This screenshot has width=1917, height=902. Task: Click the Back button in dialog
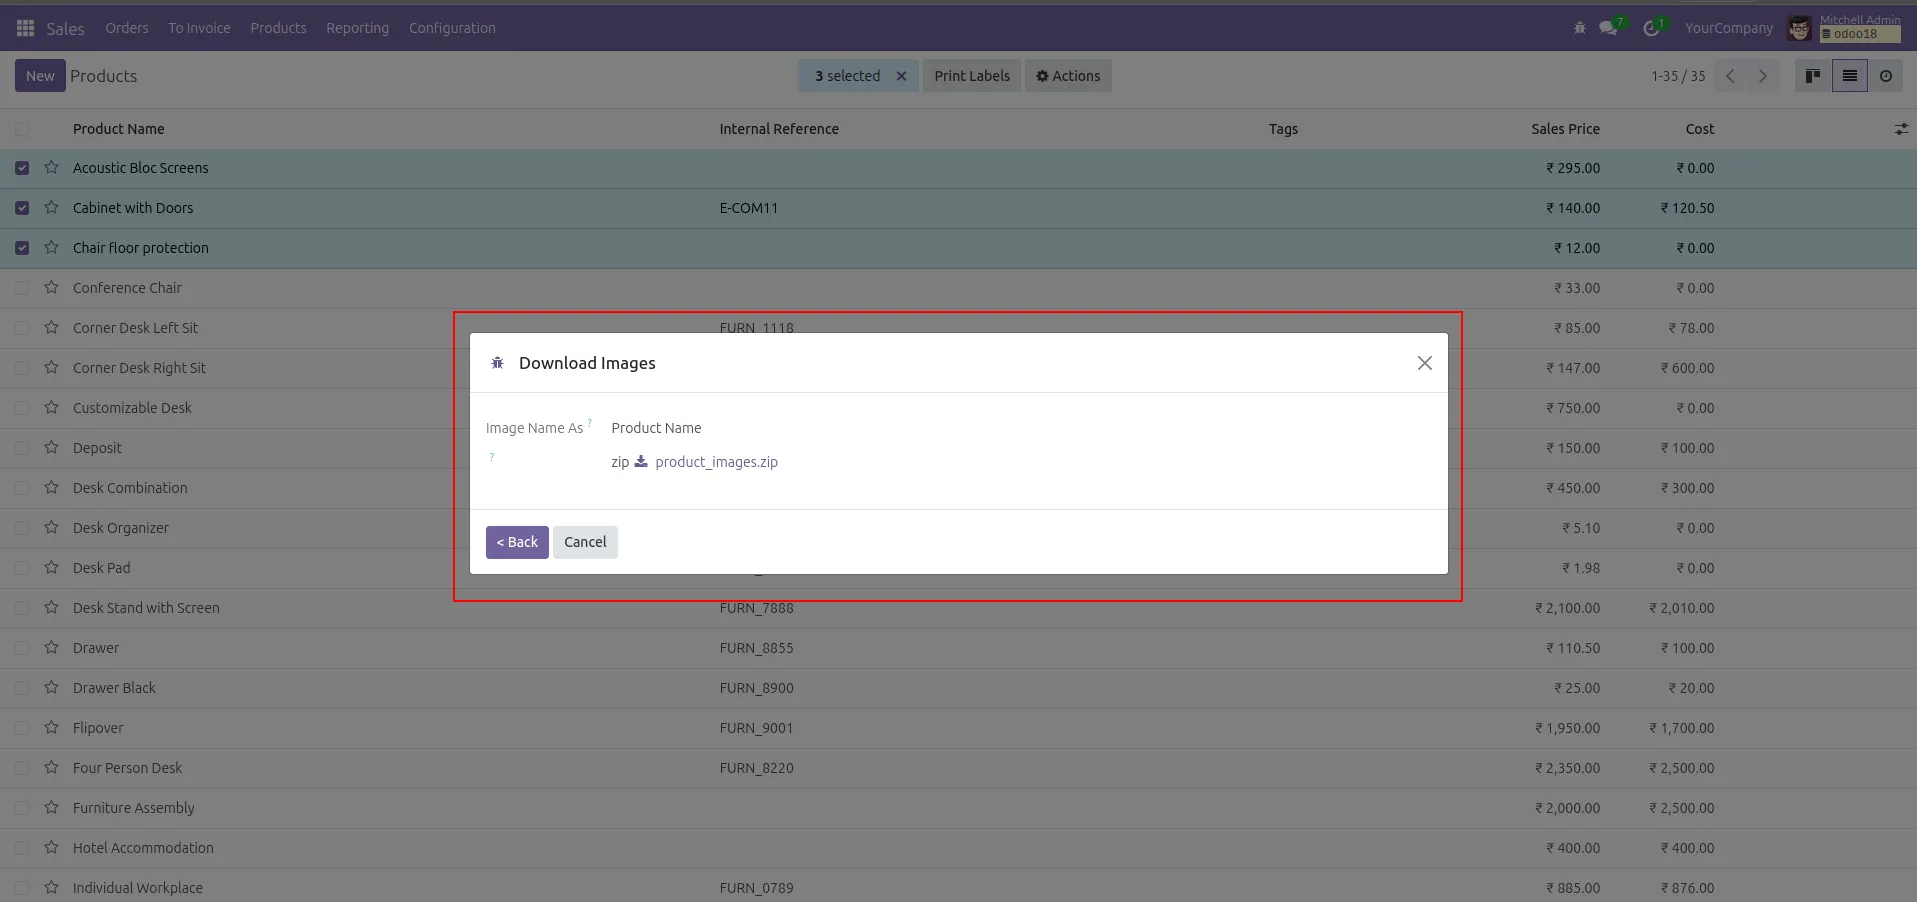[517, 542]
